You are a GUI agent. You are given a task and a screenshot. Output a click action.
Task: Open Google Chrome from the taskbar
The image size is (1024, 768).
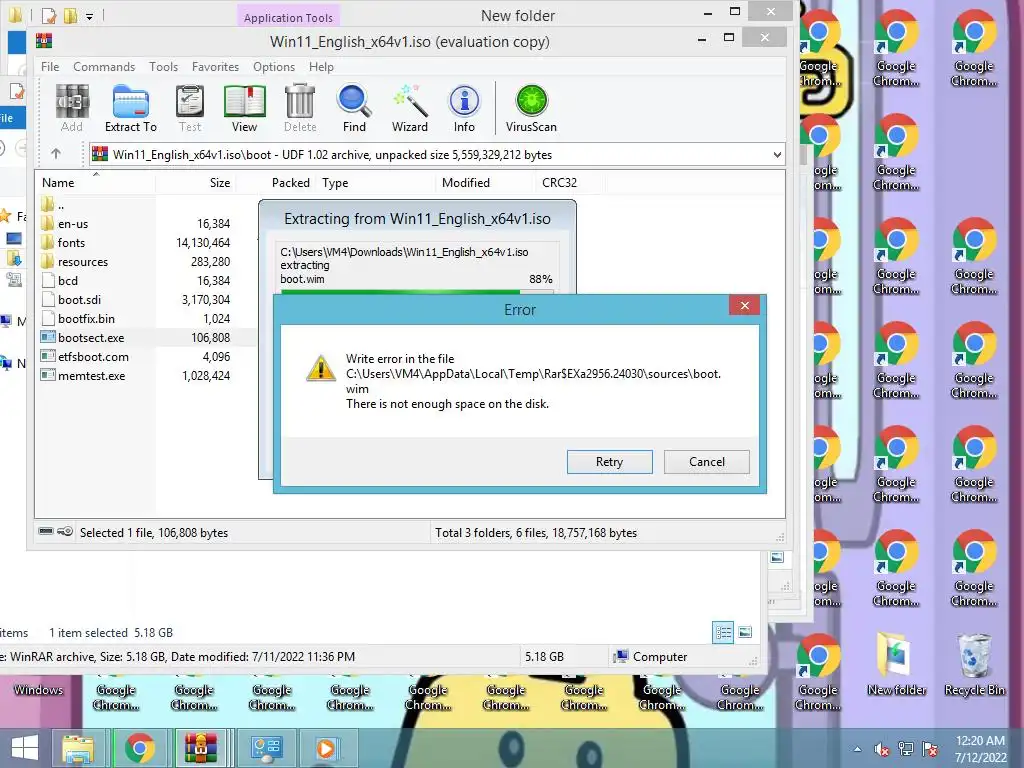coord(139,748)
